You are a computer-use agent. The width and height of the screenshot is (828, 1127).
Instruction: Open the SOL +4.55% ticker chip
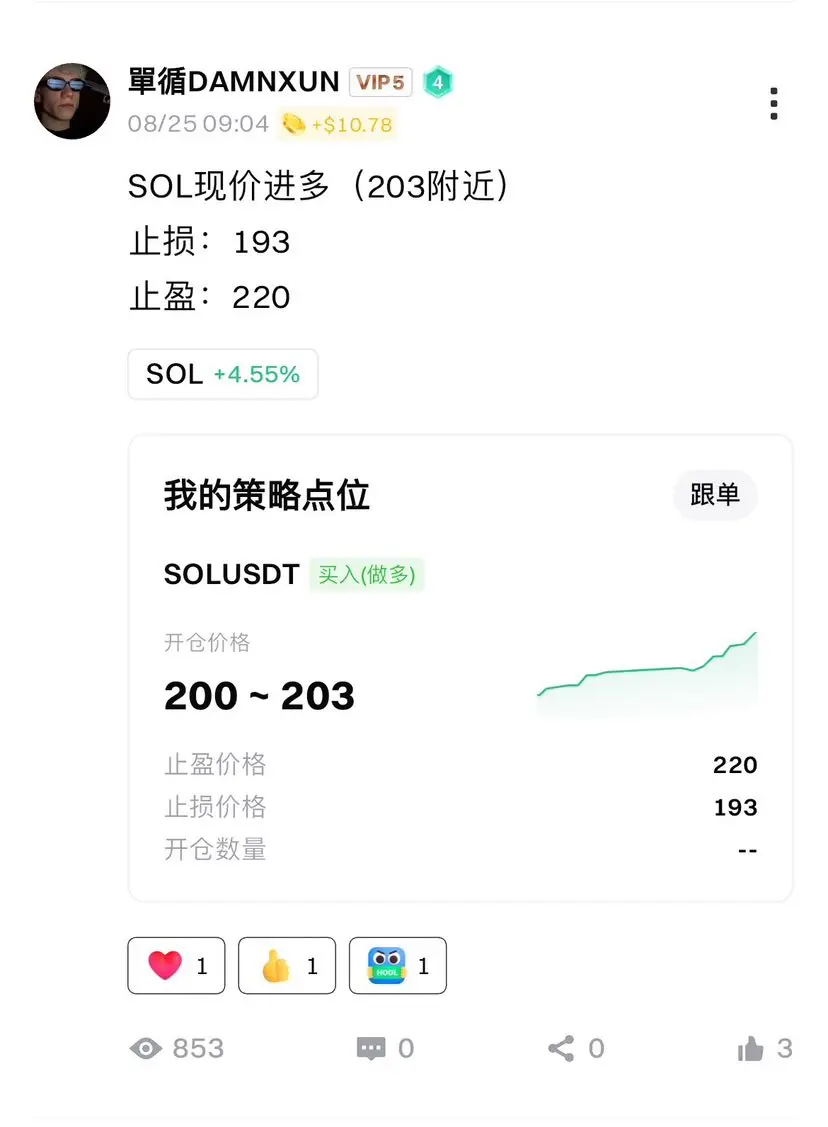pyautogui.click(x=223, y=374)
